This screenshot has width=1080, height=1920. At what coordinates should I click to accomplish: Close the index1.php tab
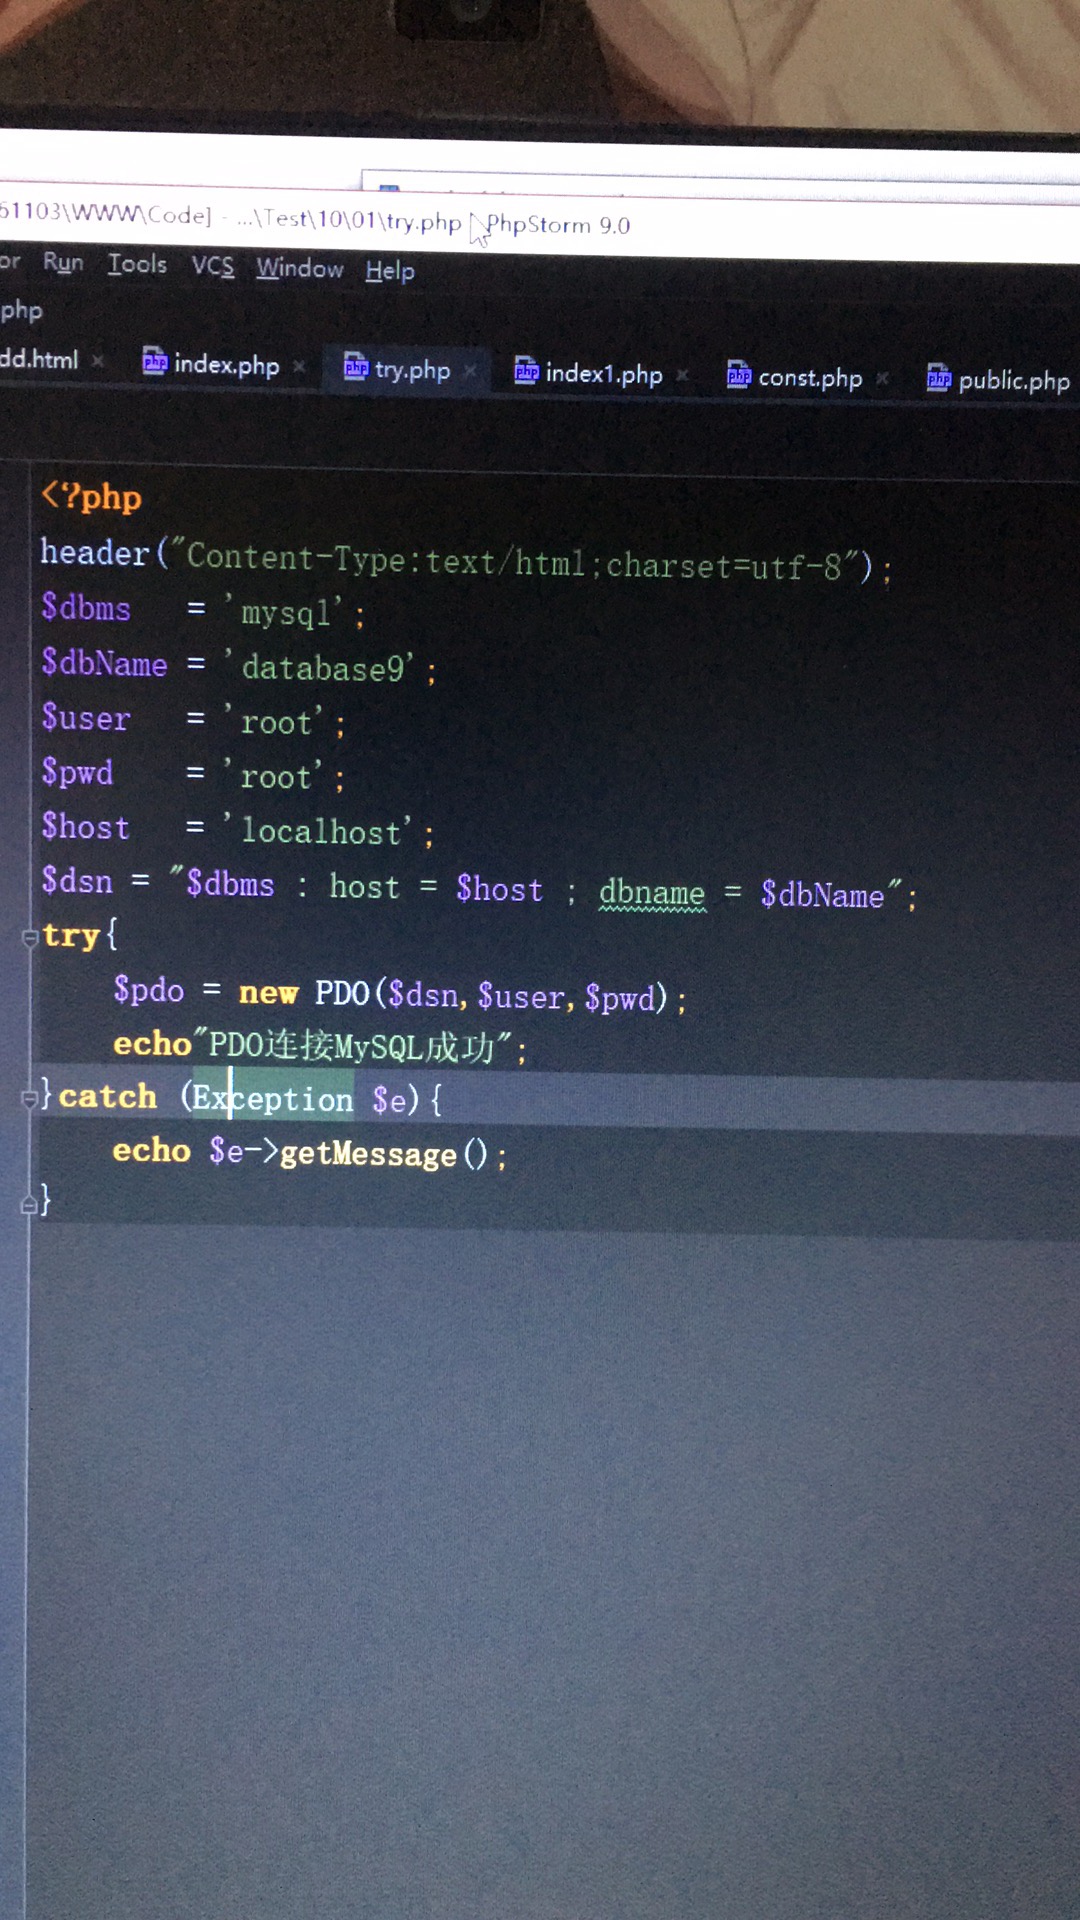tap(682, 376)
